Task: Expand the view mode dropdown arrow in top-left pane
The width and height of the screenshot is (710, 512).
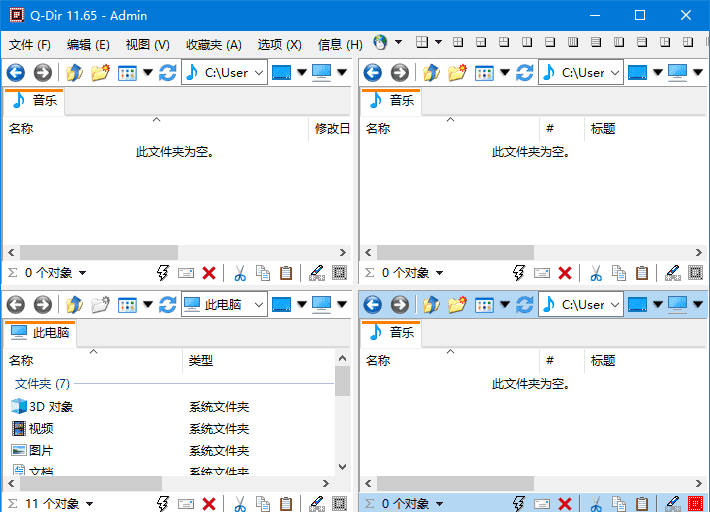Action: pyautogui.click(x=148, y=72)
